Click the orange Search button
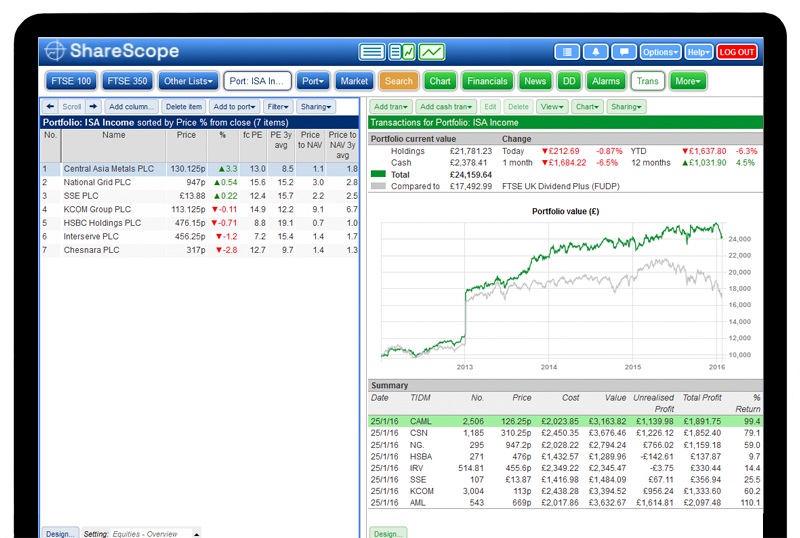800x538 pixels. tap(398, 81)
